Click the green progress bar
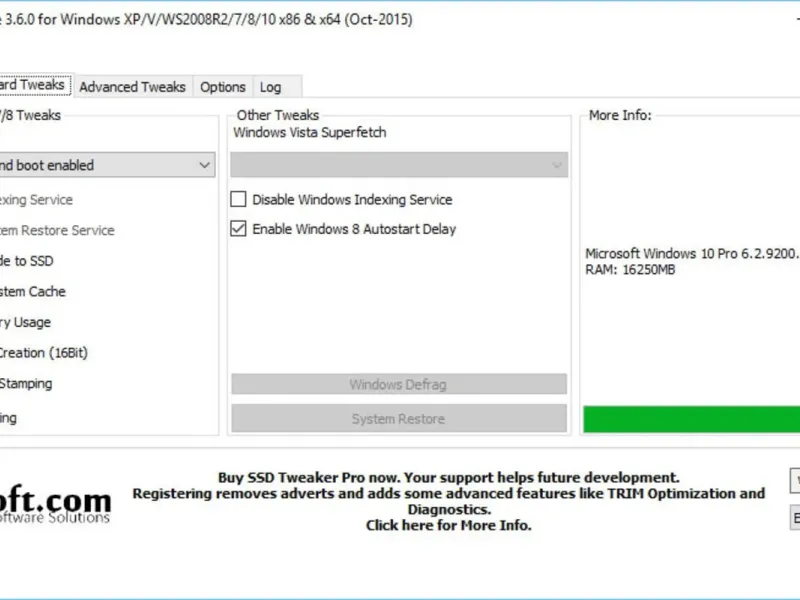This screenshot has width=800, height=600. (x=692, y=419)
